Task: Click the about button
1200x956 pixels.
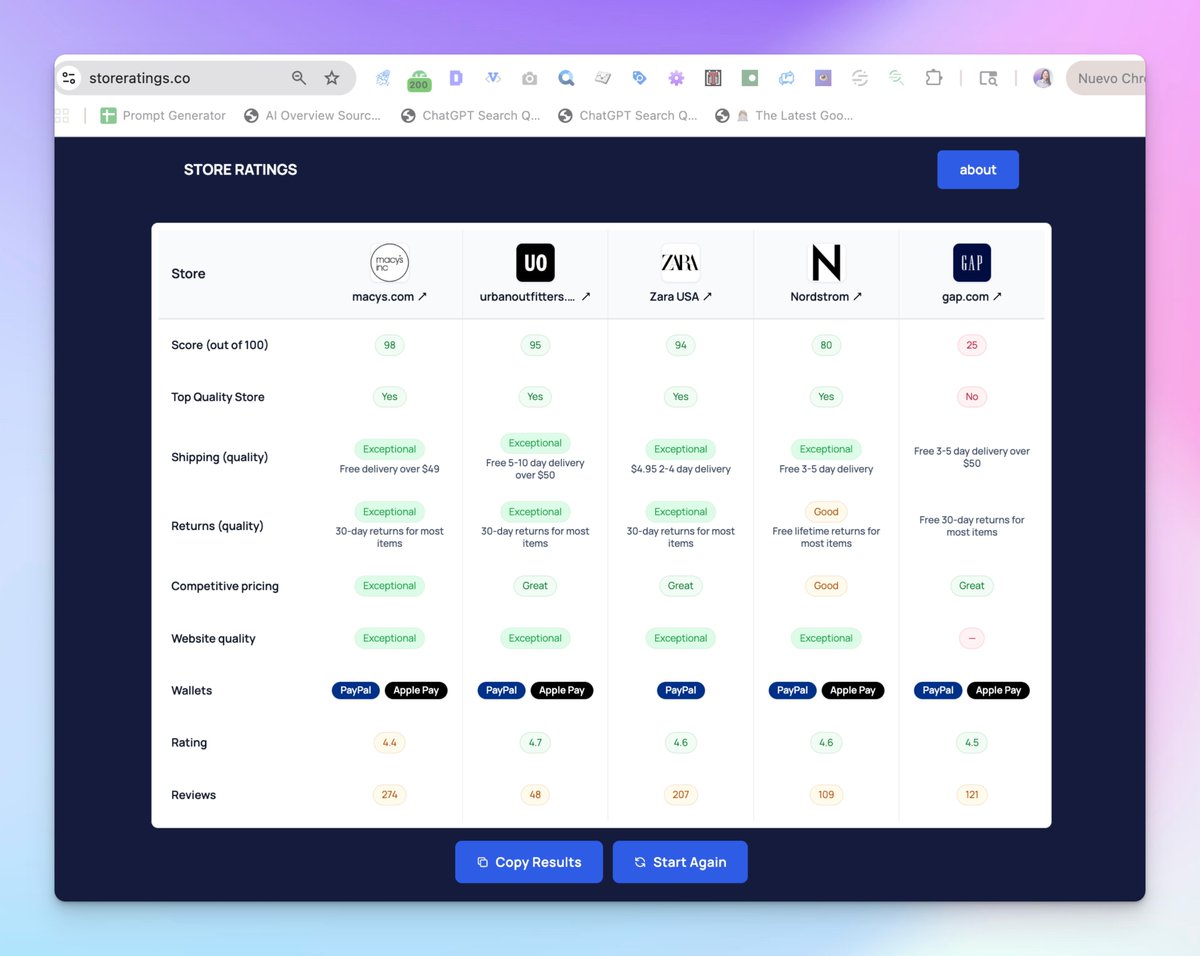Action: [978, 169]
